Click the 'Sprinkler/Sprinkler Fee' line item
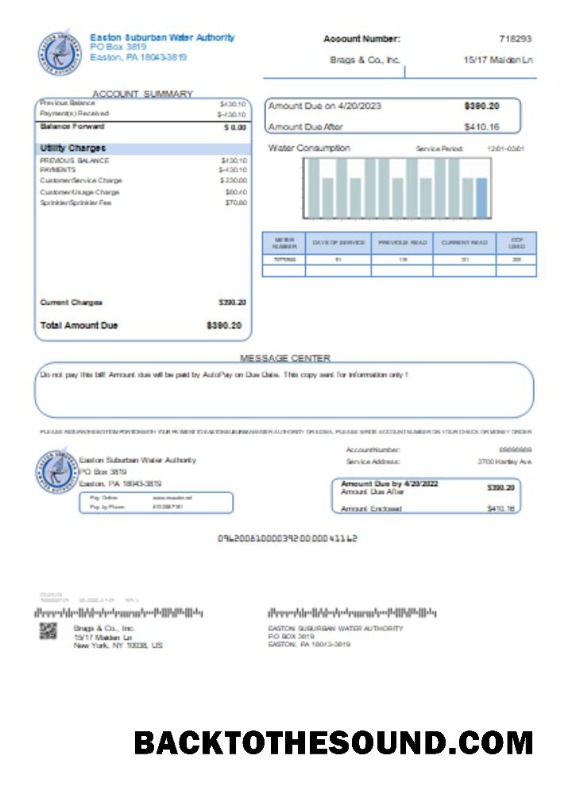The image size is (572, 794). tap(75, 203)
